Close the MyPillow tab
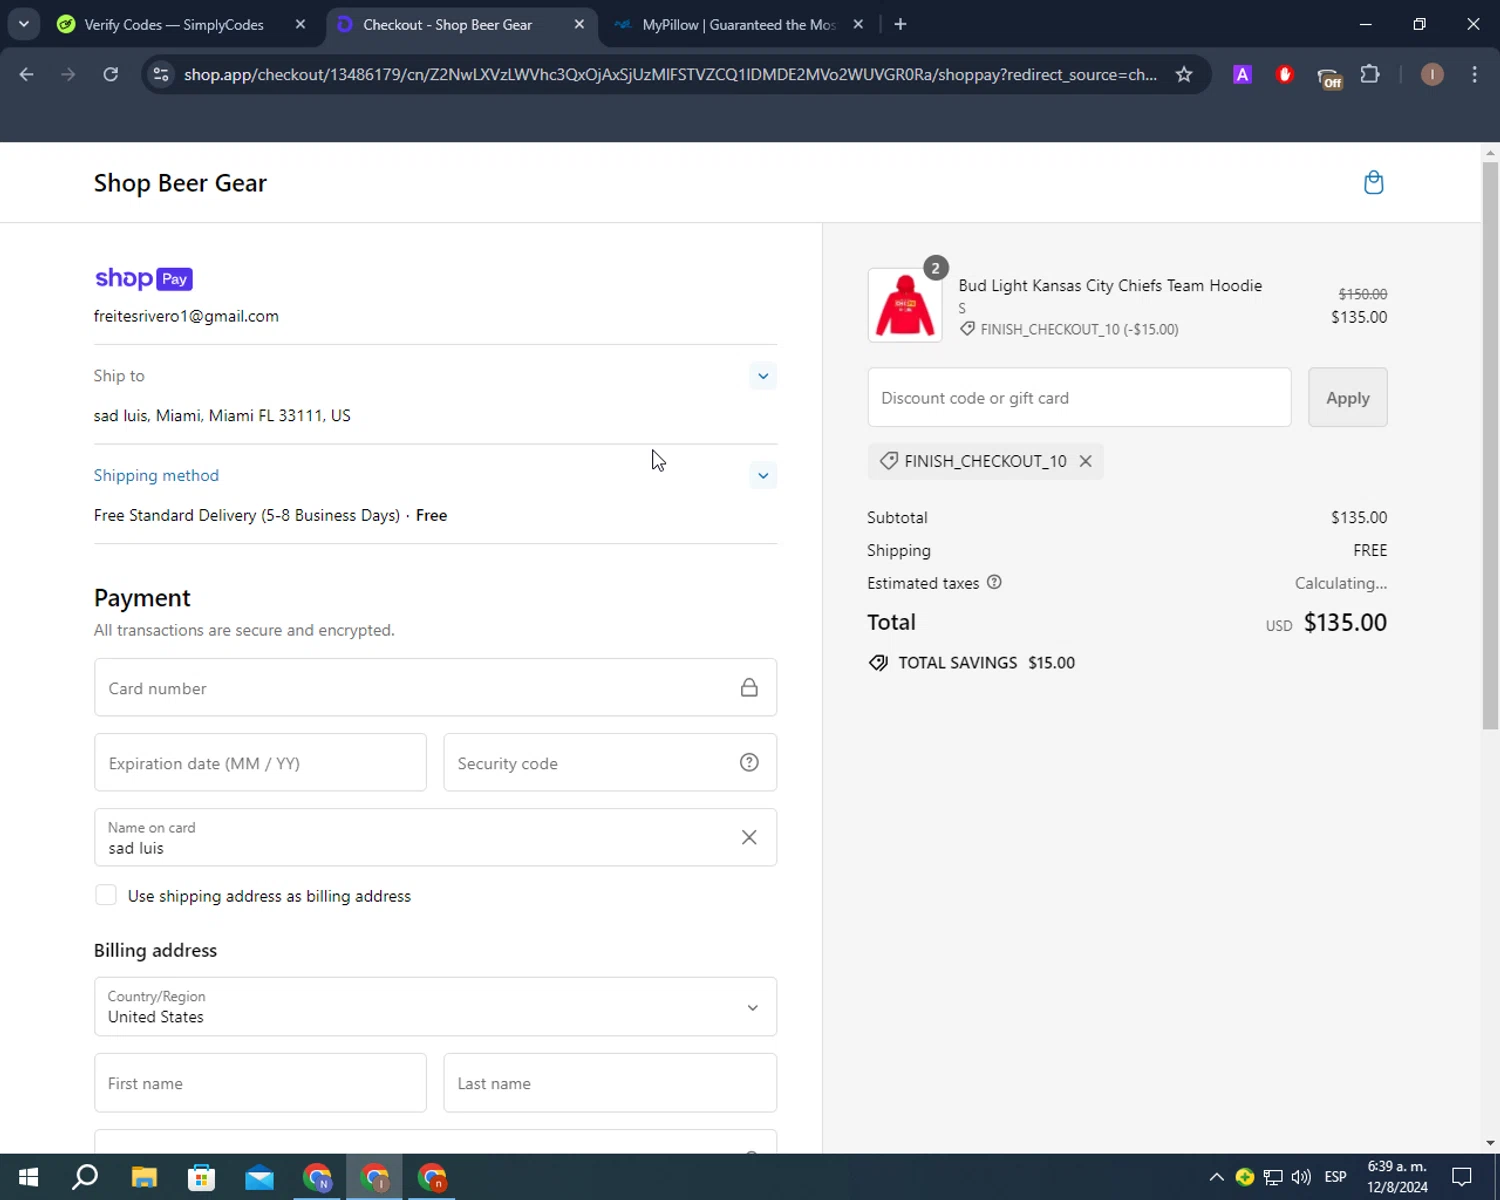1500x1200 pixels. click(858, 24)
